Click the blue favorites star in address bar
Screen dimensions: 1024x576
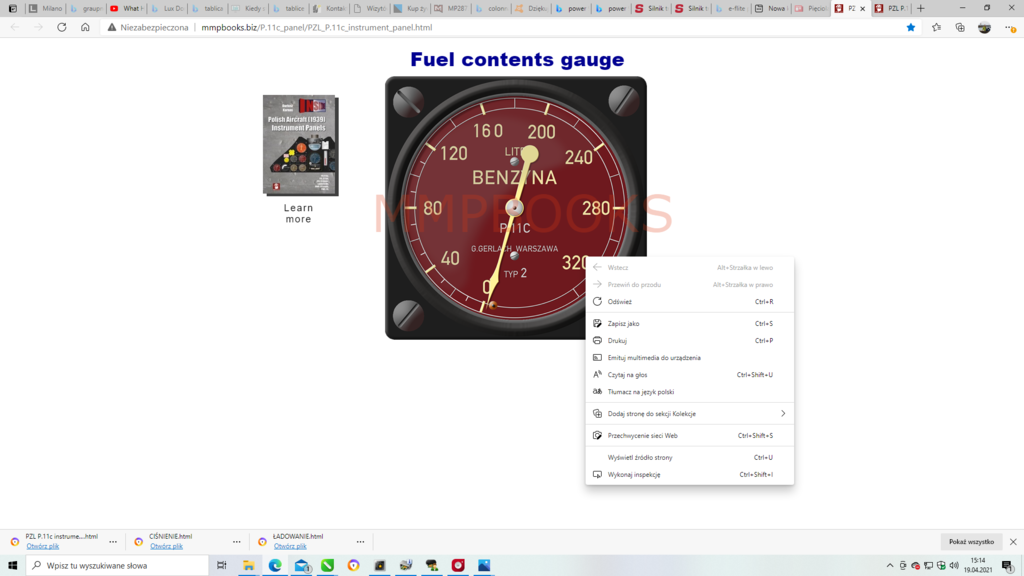click(x=910, y=27)
